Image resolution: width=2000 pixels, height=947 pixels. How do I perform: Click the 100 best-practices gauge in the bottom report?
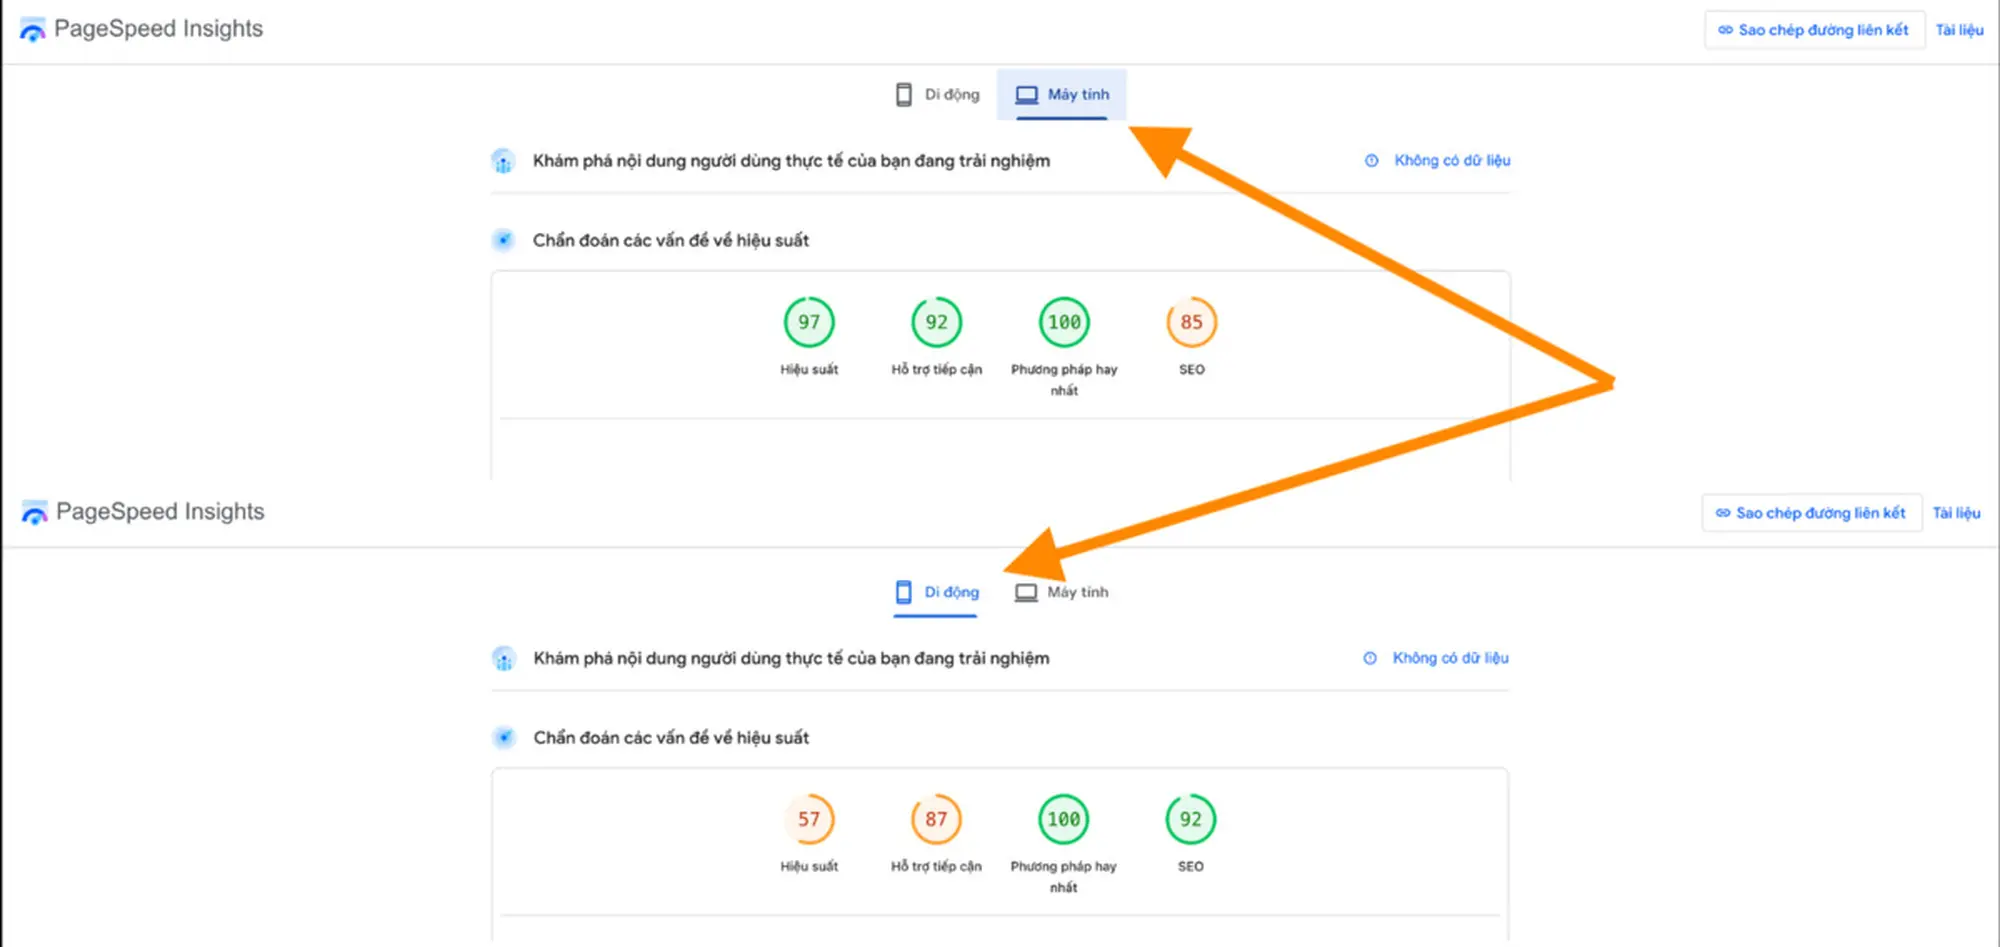1063,819
